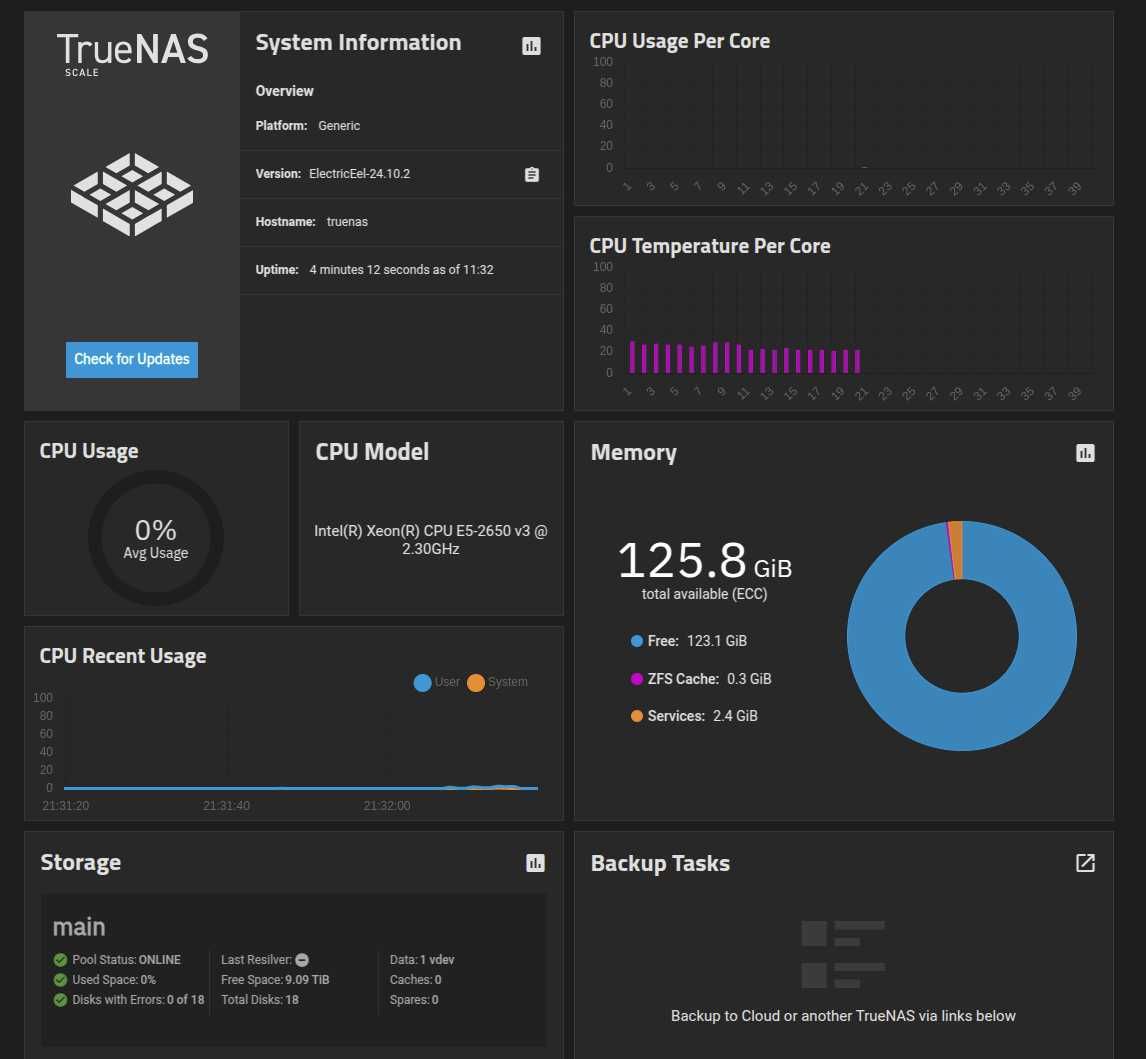Click the ZFS Cache: 0.3 GiB text
The image size is (1146, 1059).
click(x=710, y=679)
